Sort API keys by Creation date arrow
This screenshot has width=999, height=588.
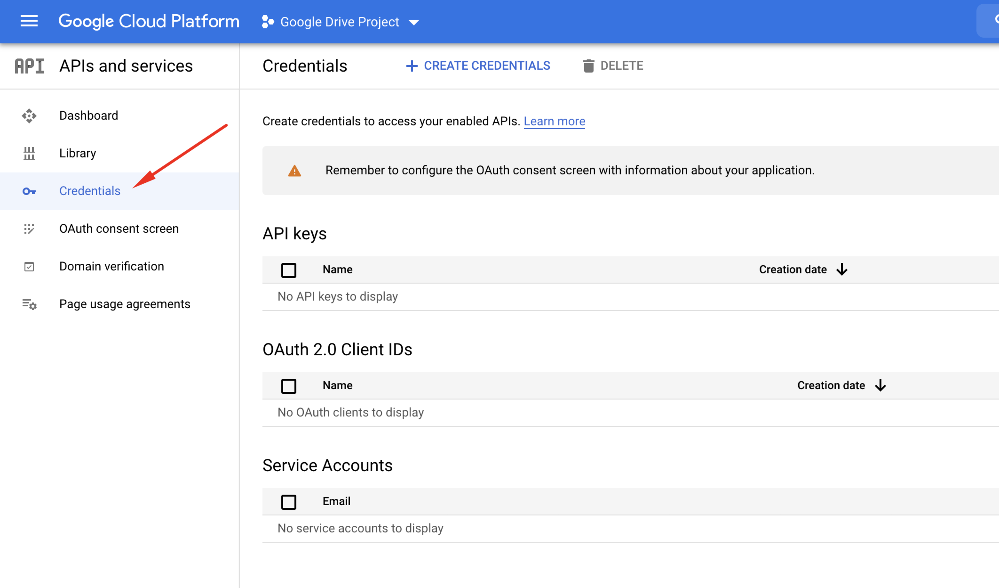click(842, 269)
